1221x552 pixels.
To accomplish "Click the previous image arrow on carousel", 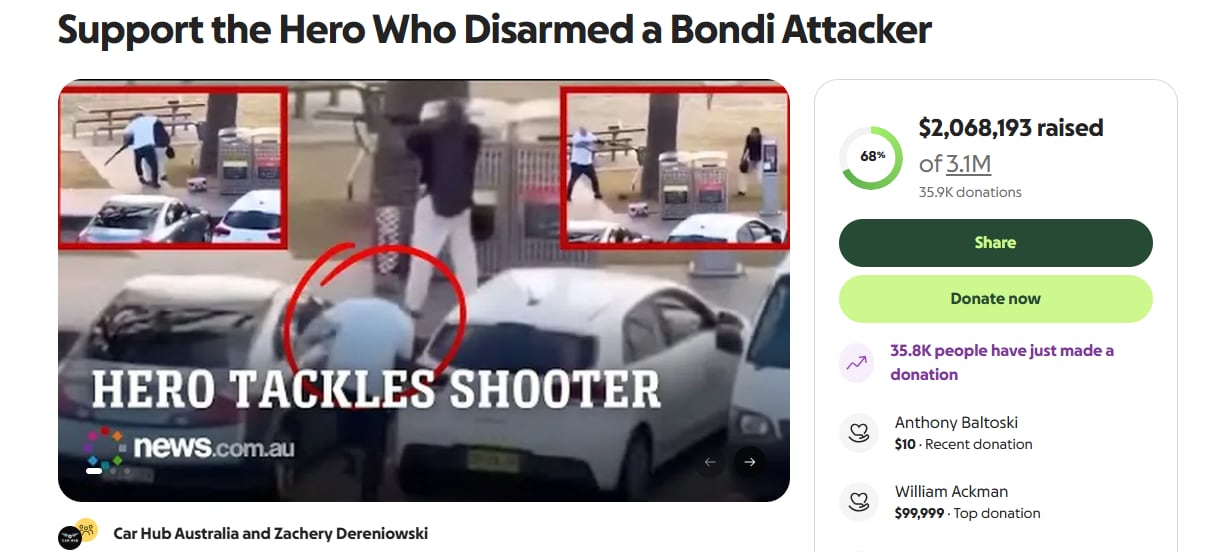I will tap(711, 462).
